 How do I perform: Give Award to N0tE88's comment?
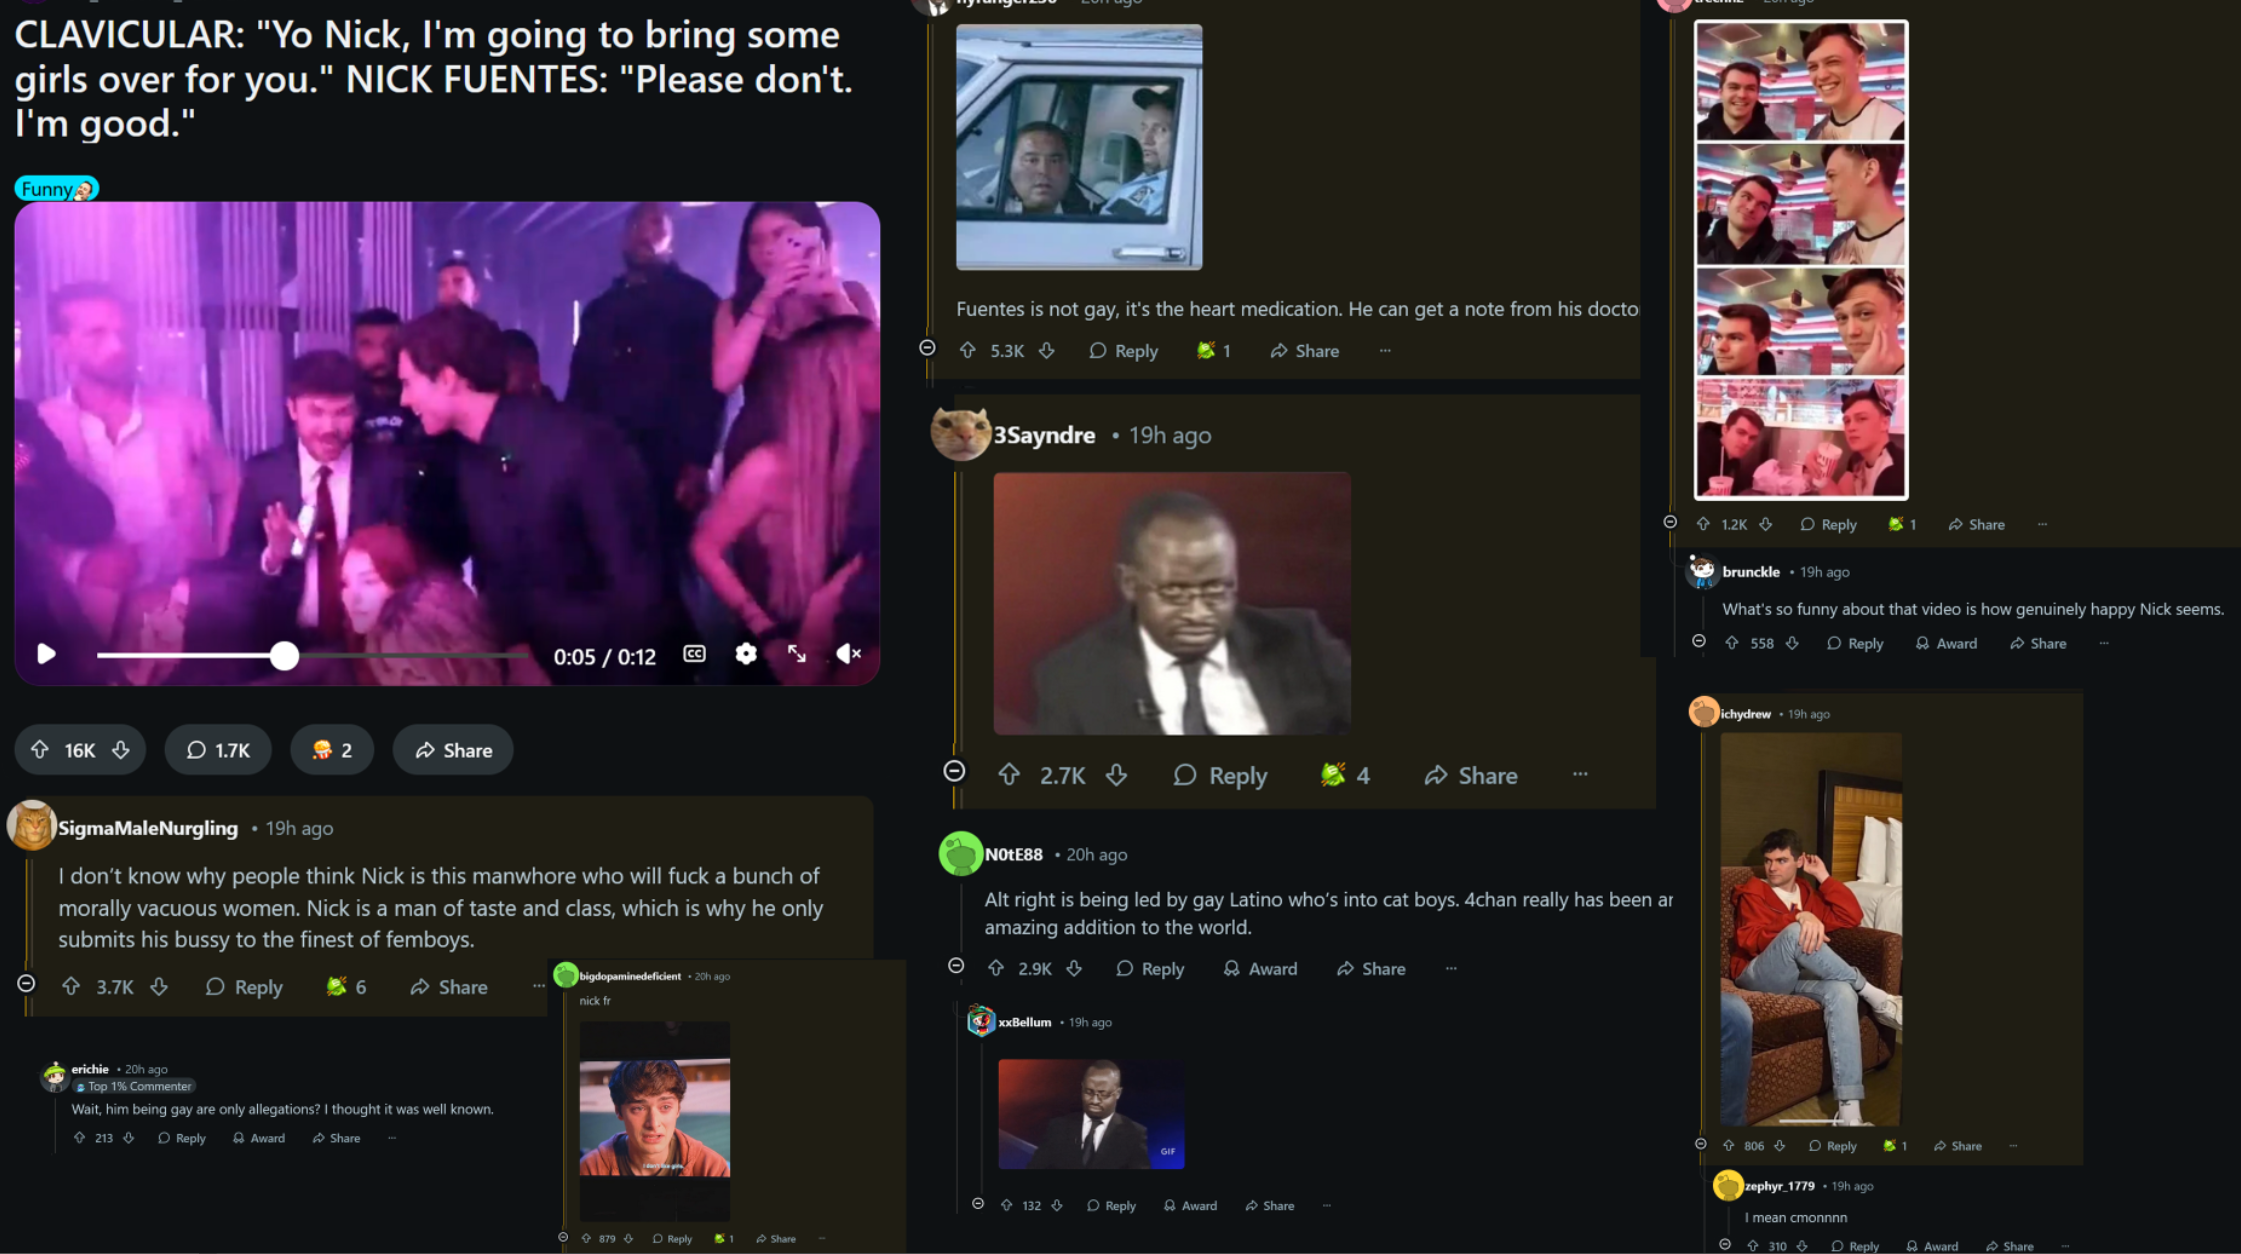pos(1260,969)
